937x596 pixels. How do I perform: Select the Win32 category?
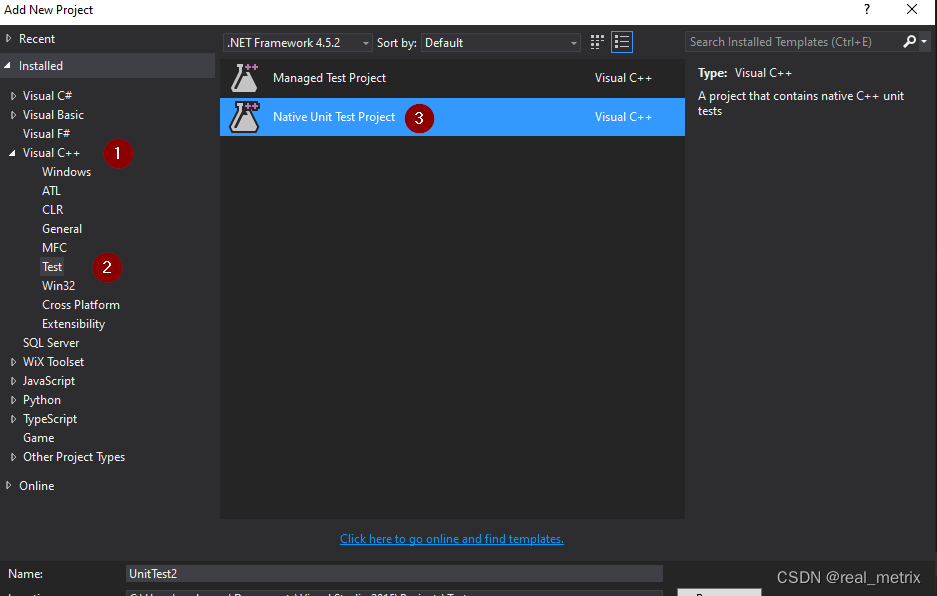(x=59, y=286)
